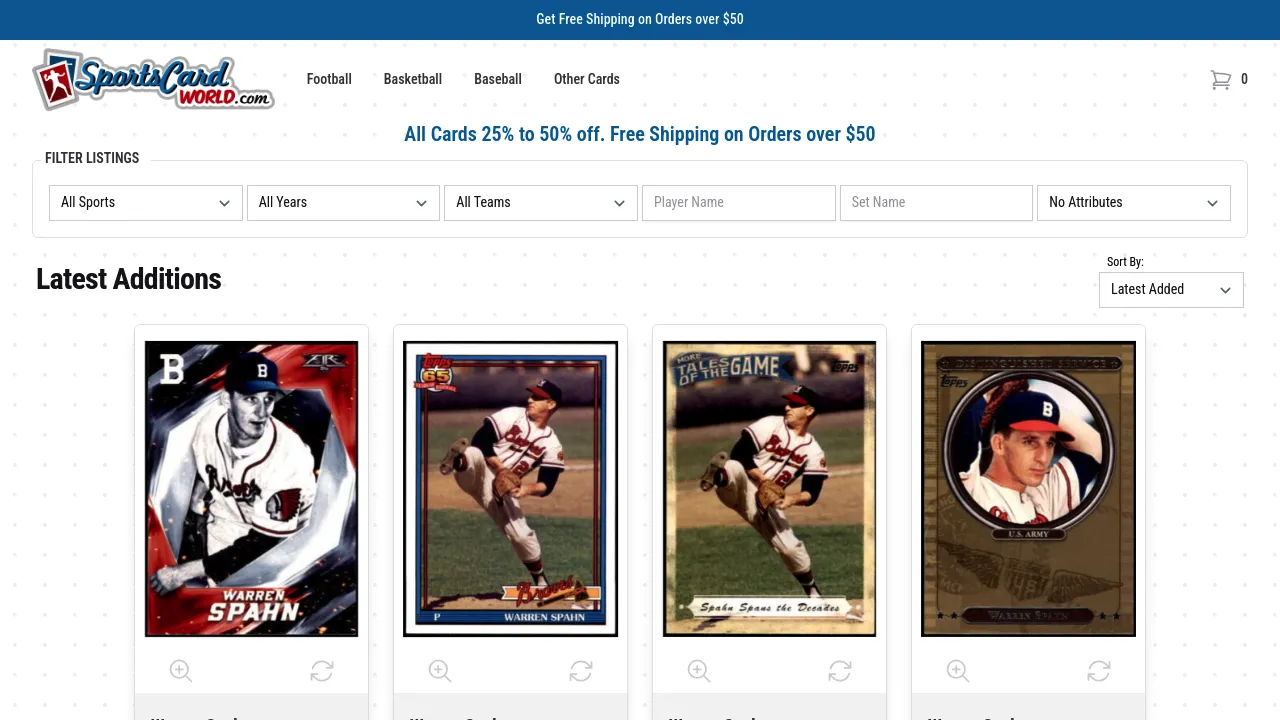Open the Football menu
This screenshot has width=1280, height=720.
click(x=329, y=79)
